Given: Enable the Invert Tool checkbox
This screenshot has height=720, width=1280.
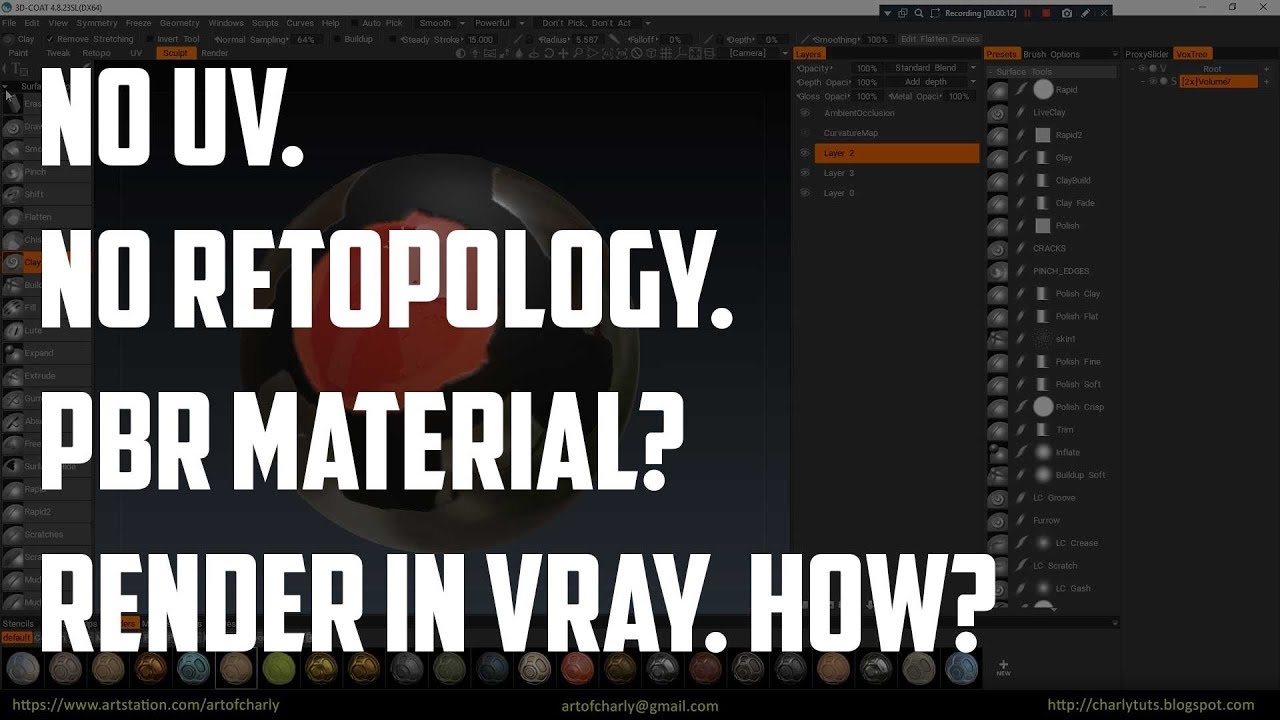Looking at the screenshot, I should 148,39.
